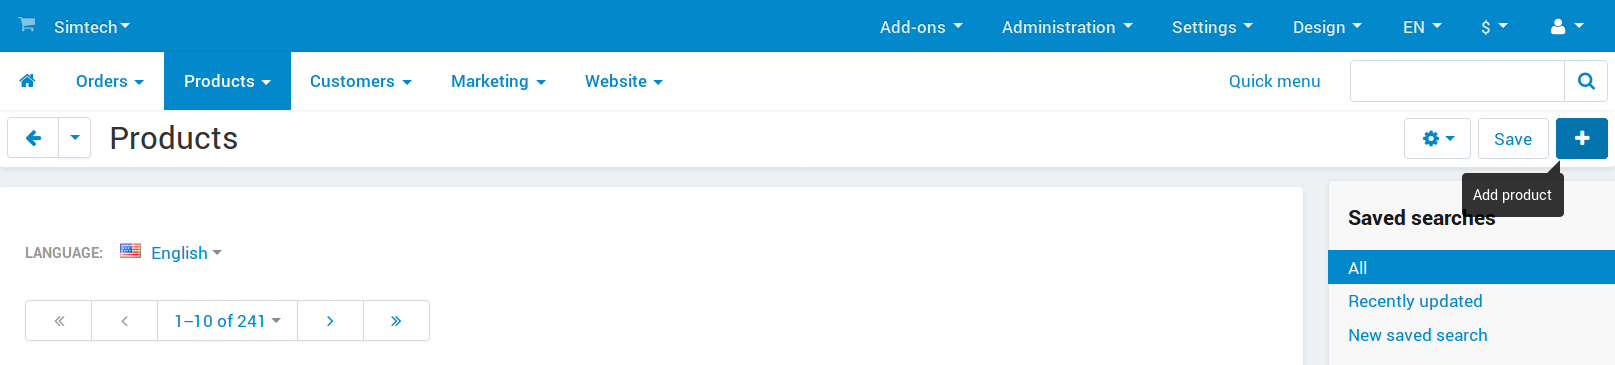Screen dimensions: 1615x365
Task: Click the magnifier search icon
Action: coord(1586,81)
